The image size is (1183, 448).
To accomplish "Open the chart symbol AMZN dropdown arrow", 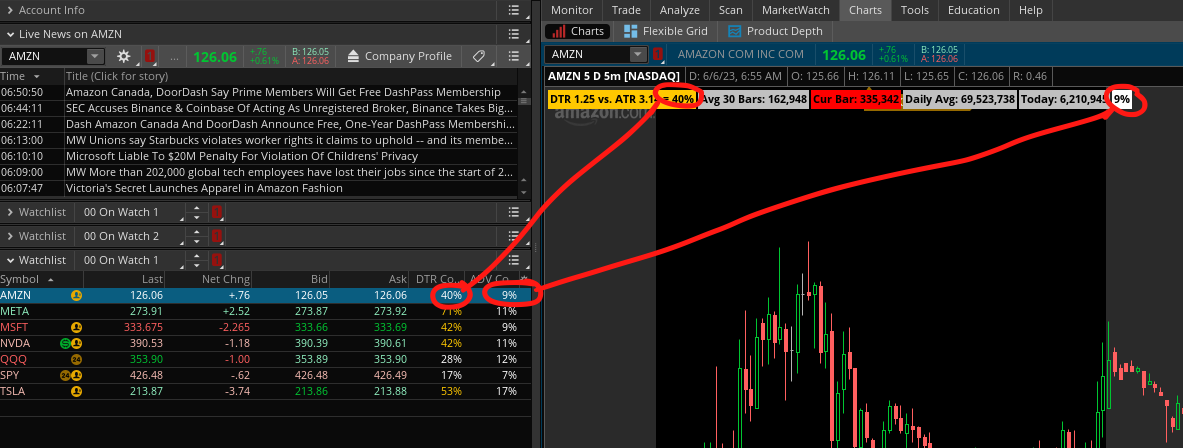I will click(638, 54).
